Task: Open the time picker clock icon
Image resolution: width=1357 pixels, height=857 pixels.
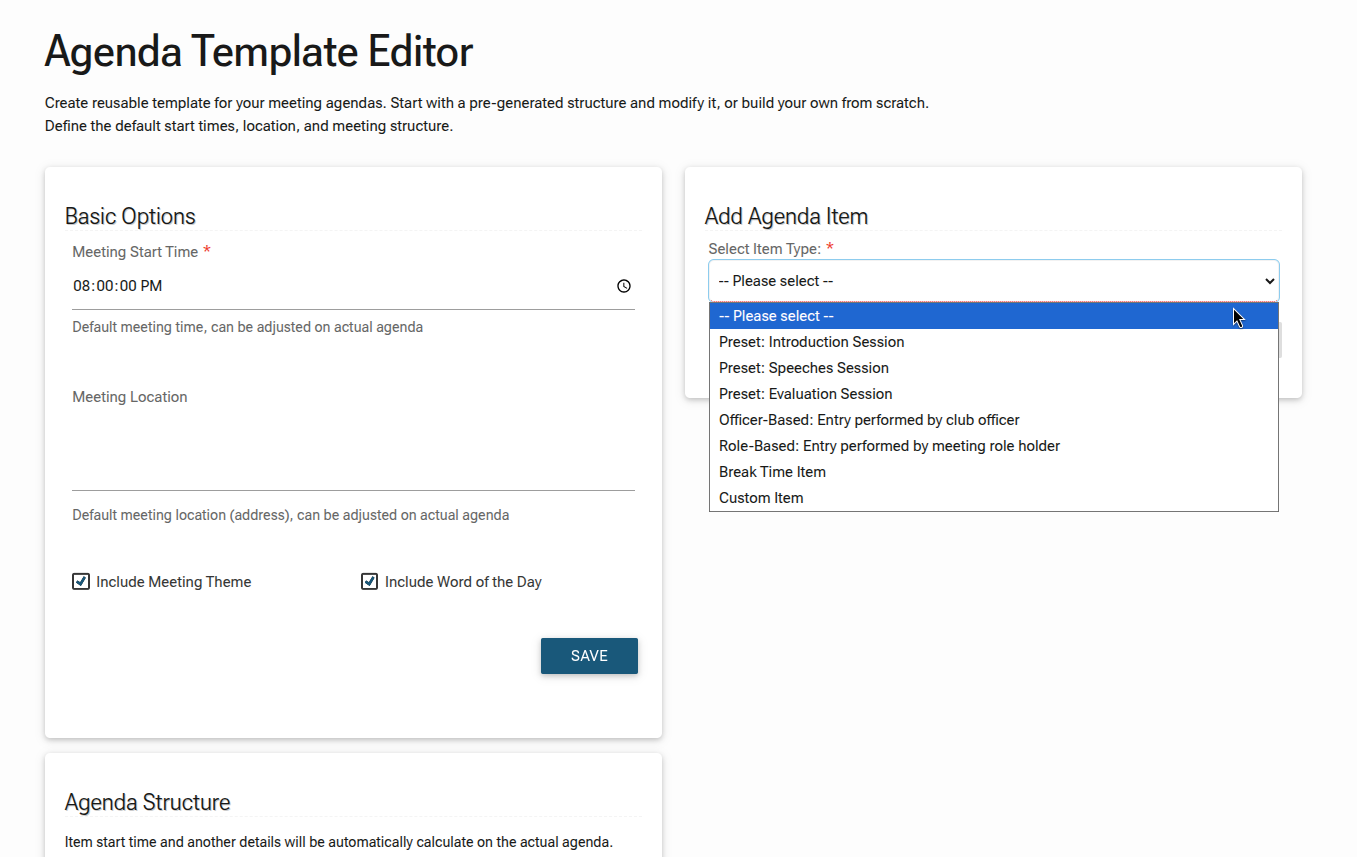Action: 624,286
